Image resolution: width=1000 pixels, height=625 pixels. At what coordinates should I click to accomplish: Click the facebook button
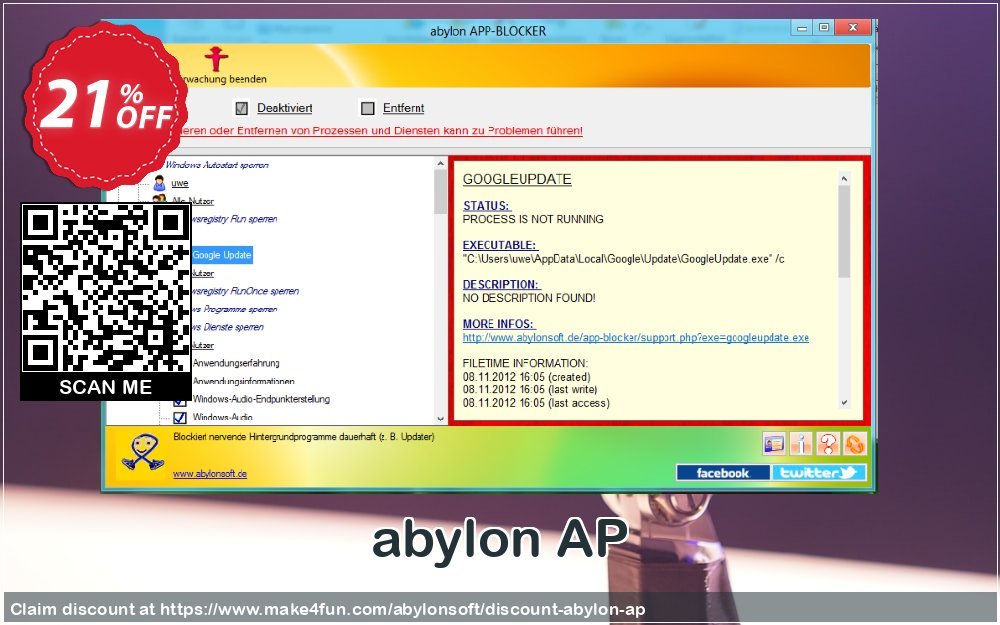pos(723,473)
